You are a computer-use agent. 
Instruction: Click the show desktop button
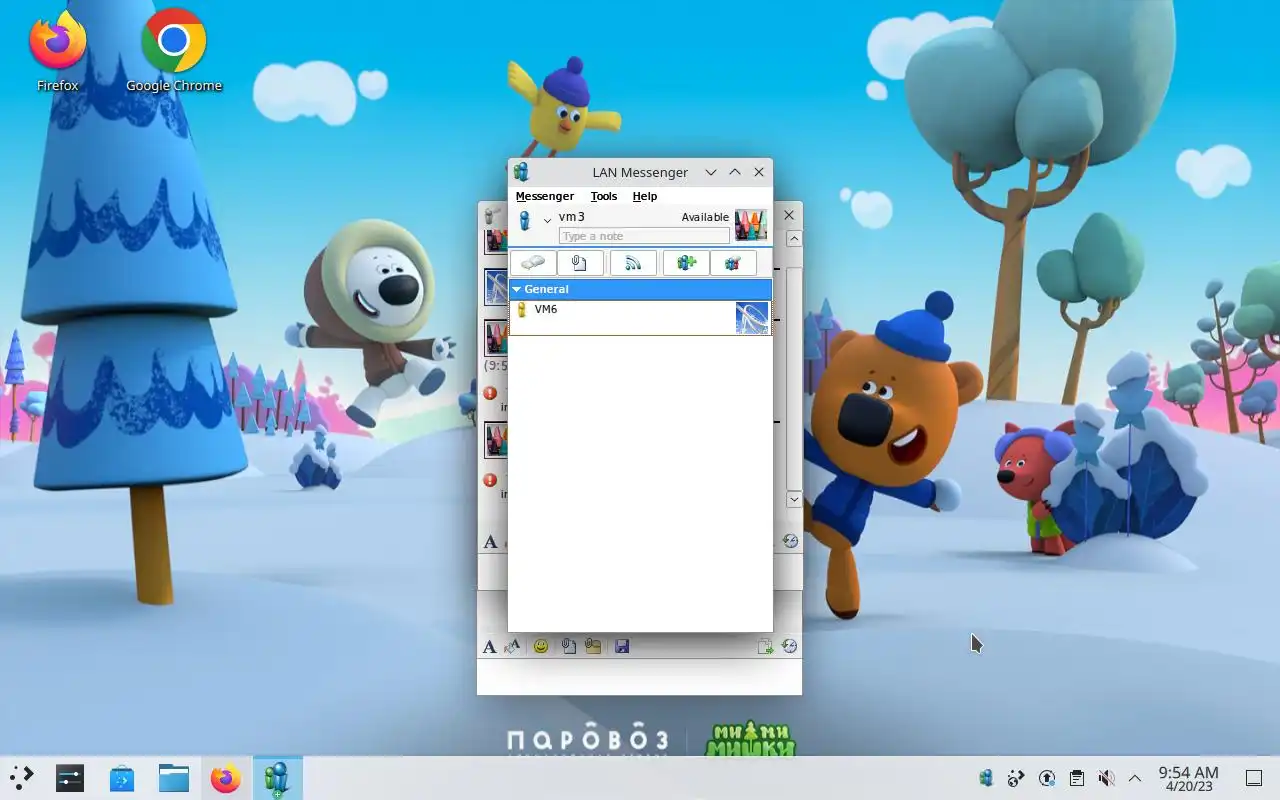[x=1254, y=778]
